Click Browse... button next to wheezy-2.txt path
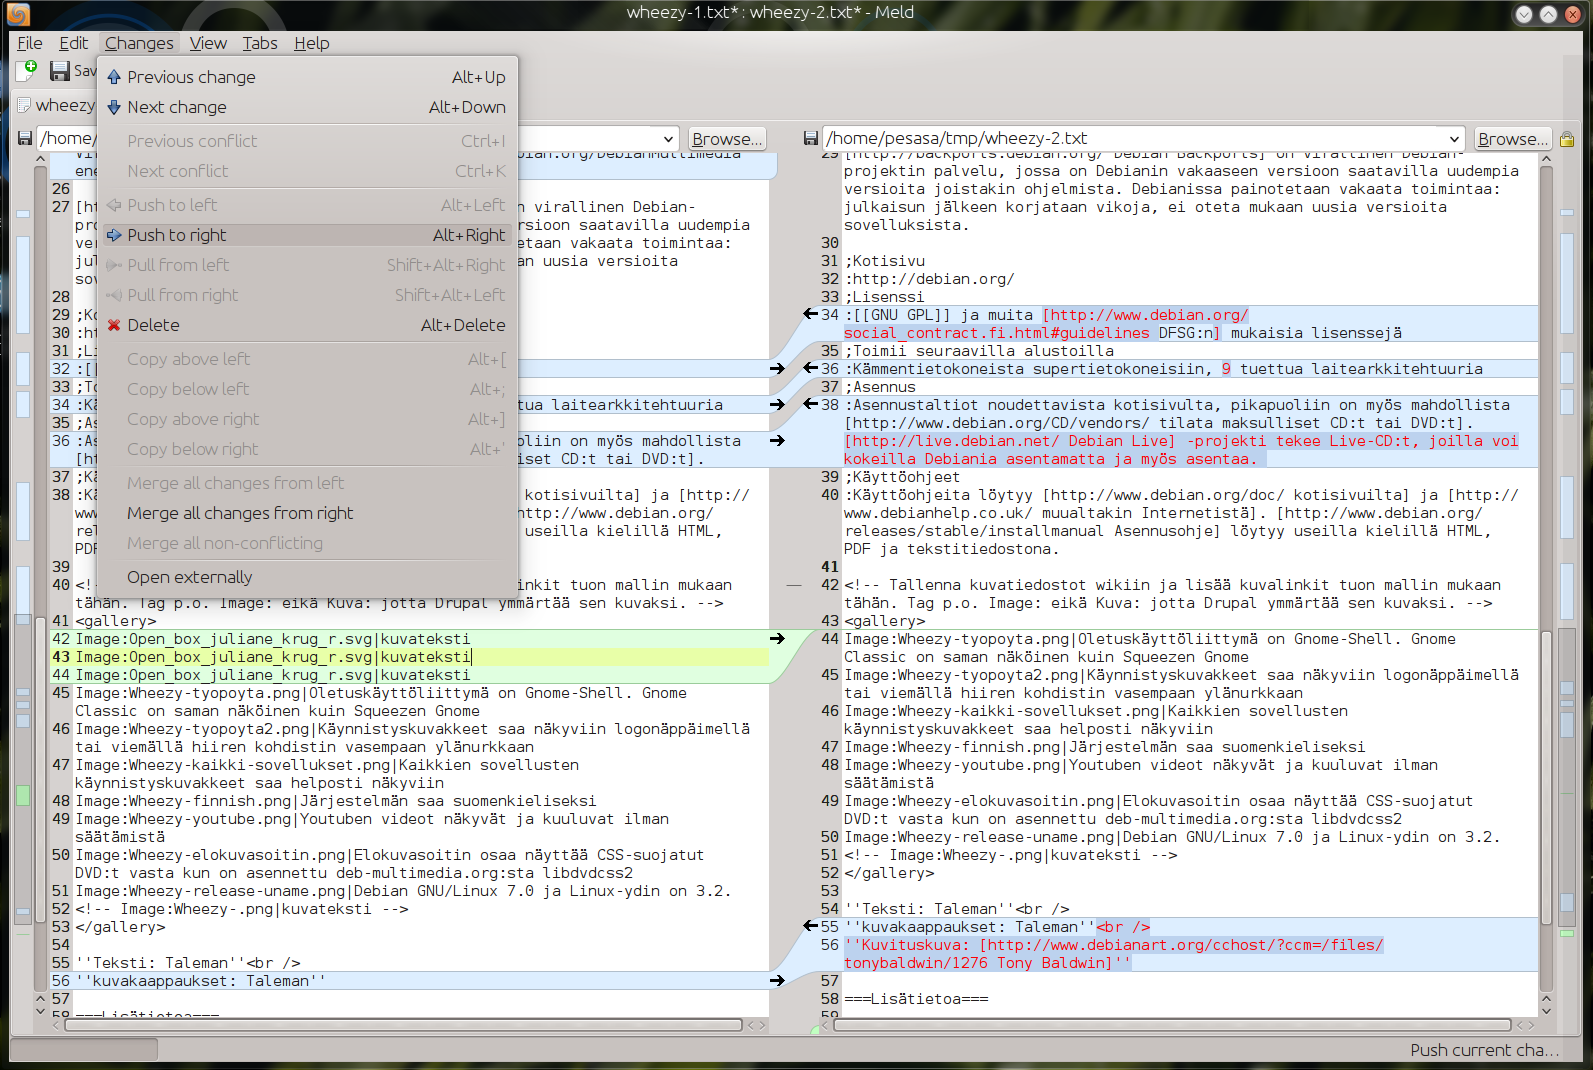1593x1070 pixels. coord(1513,139)
